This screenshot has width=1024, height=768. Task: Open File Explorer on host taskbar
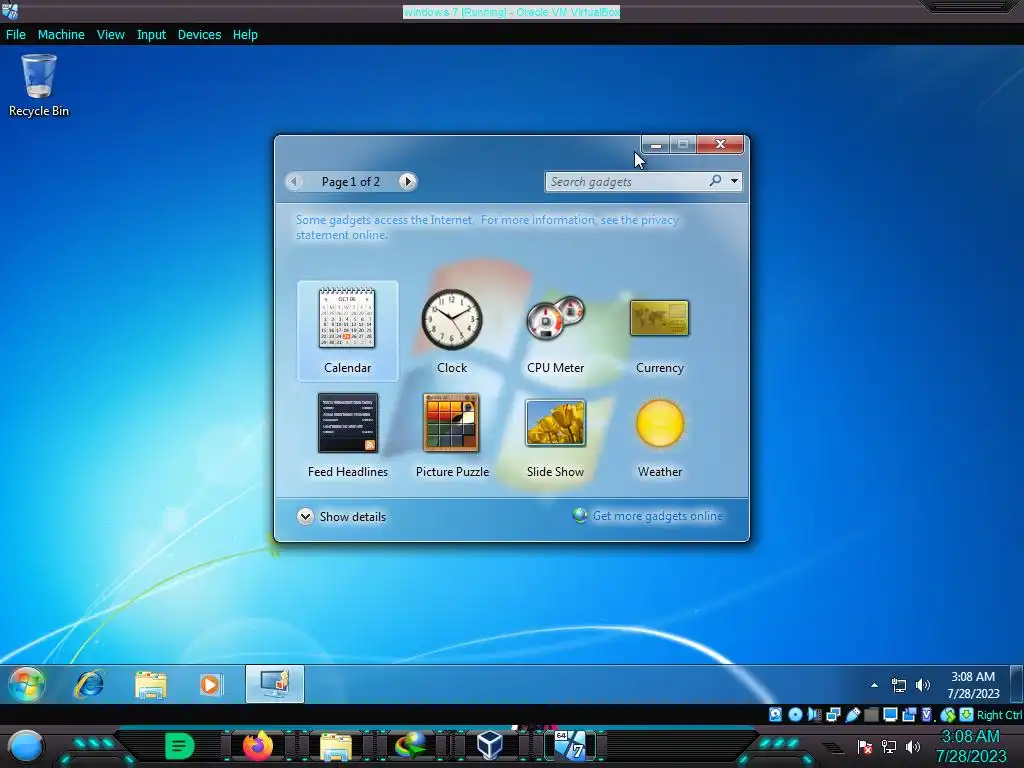[x=336, y=746]
